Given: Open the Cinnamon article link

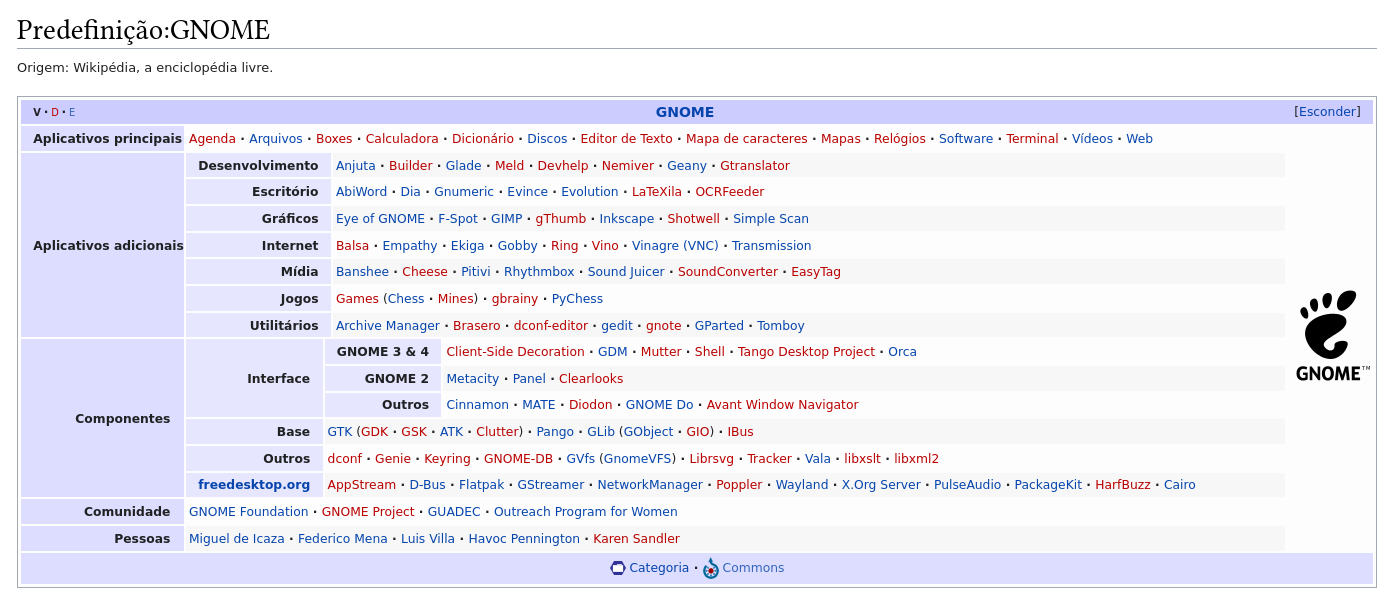Looking at the screenshot, I should click(x=477, y=405).
